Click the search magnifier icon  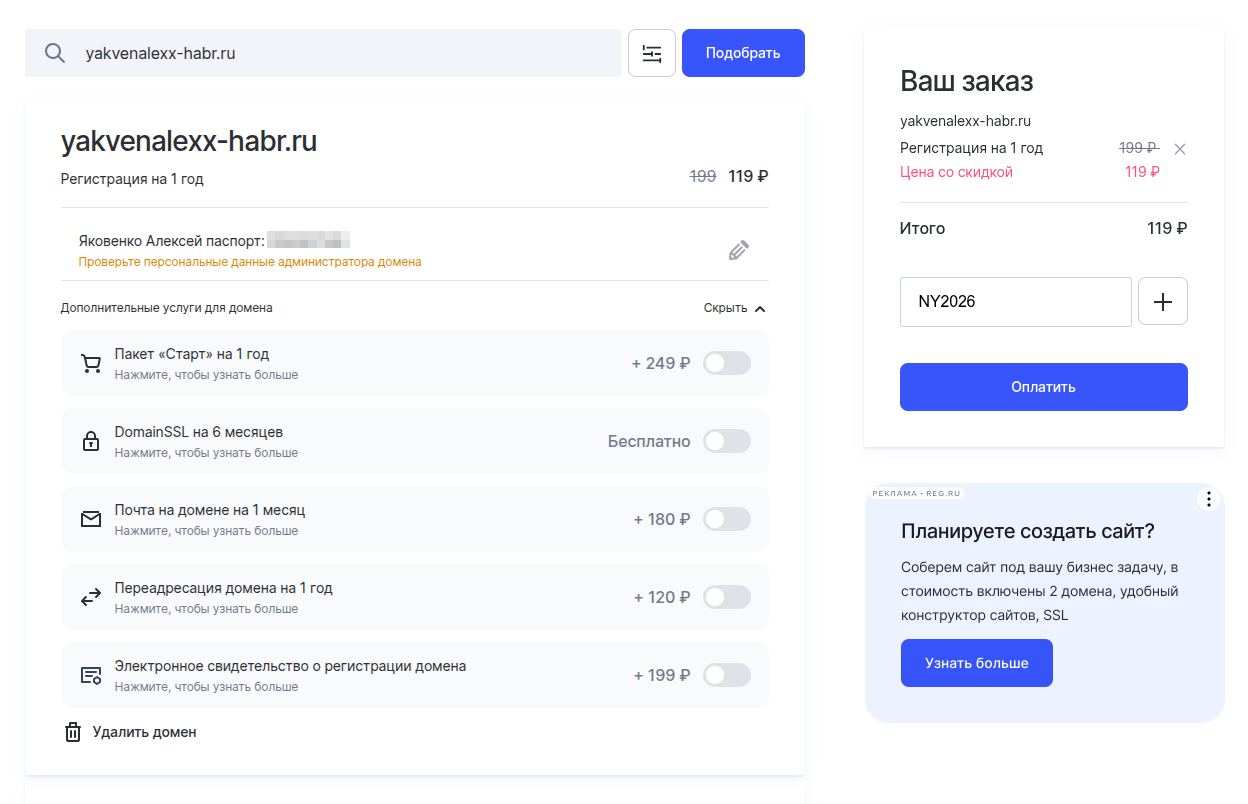point(55,53)
